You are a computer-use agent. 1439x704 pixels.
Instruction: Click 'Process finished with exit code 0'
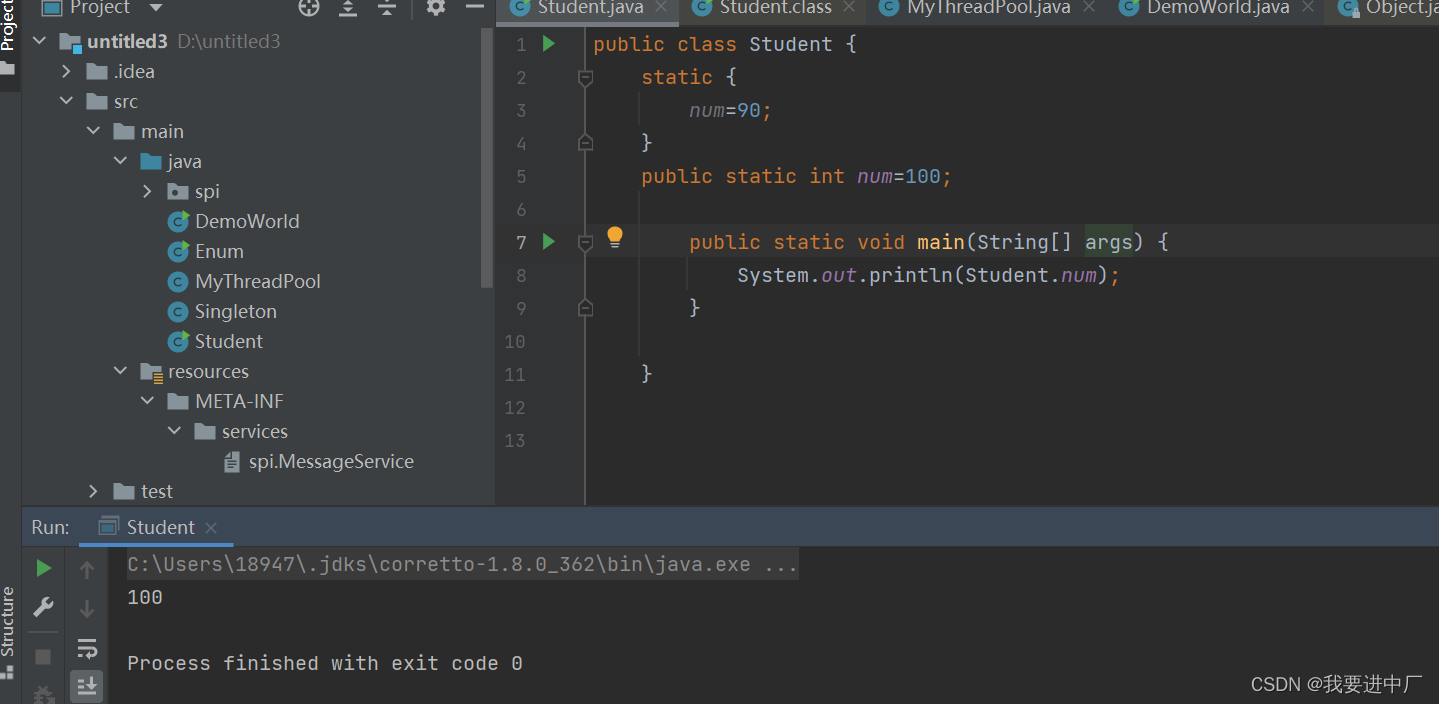coord(325,664)
